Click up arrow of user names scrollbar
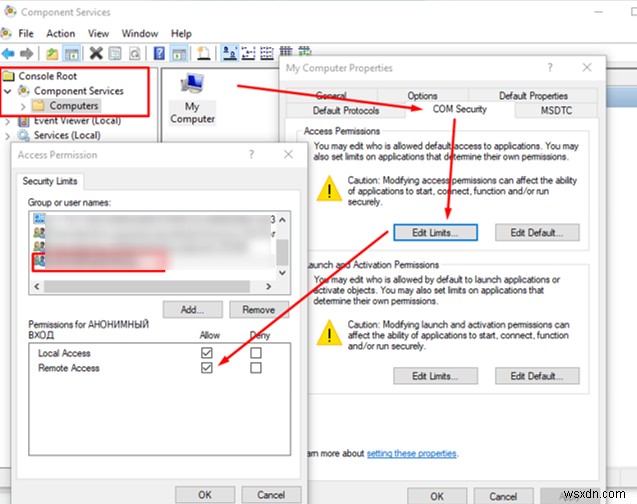 point(282,220)
